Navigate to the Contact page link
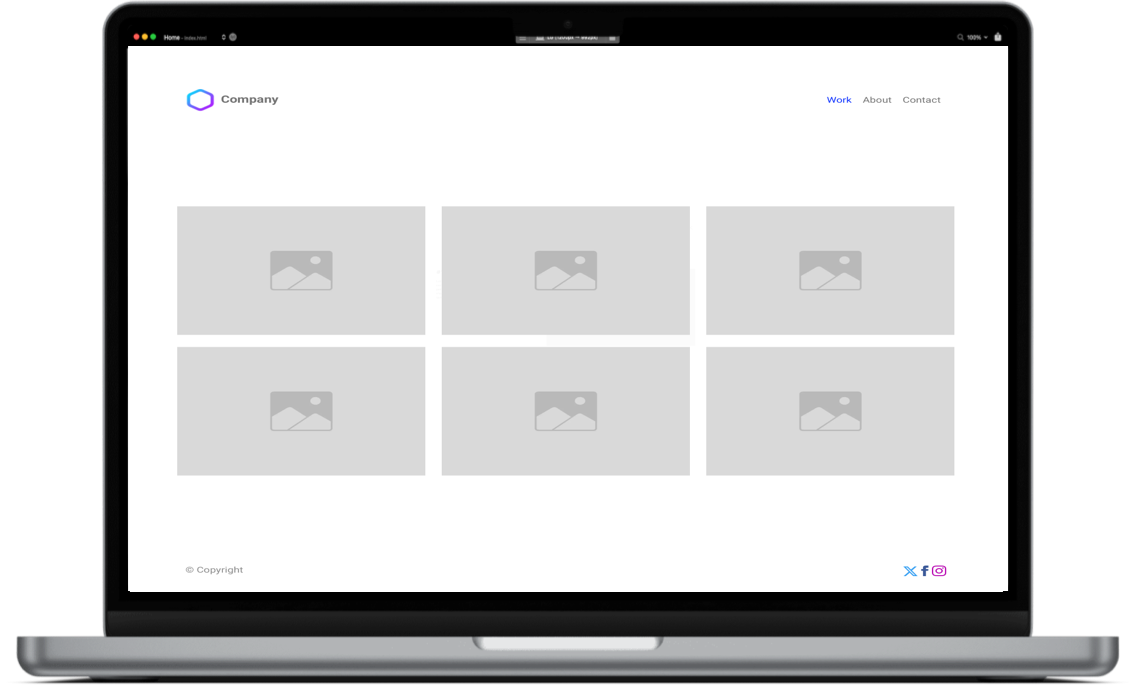The height and width of the screenshot is (686, 1134). coord(921,100)
